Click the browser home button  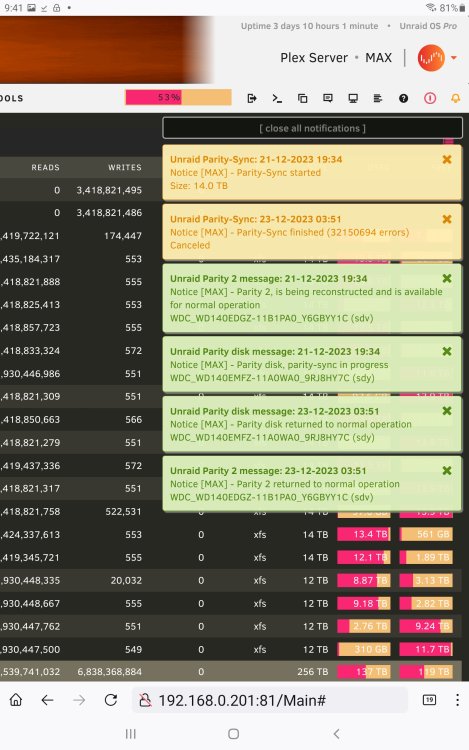pyautogui.click(x=16, y=700)
